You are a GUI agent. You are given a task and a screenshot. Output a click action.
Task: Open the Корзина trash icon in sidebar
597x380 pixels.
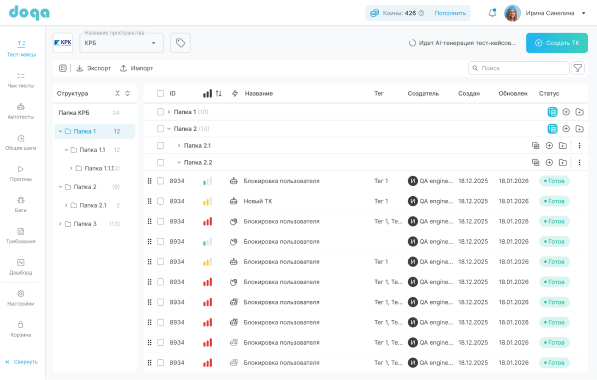[21, 329]
